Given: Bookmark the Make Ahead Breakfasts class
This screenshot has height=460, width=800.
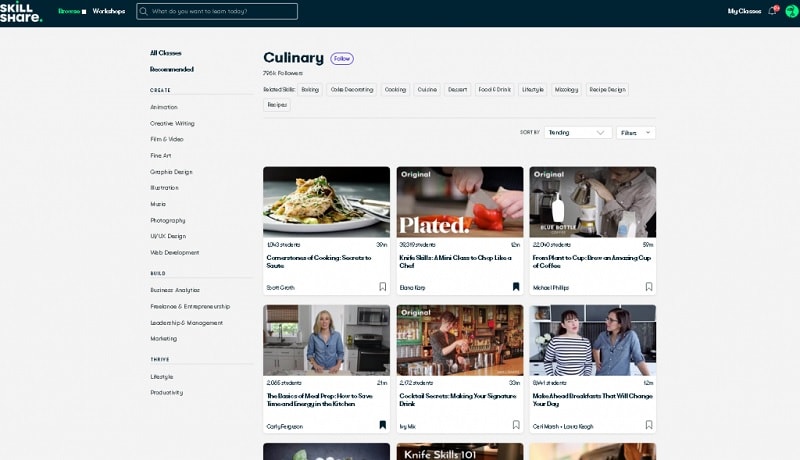Looking at the screenshot, I should [649, 425].
